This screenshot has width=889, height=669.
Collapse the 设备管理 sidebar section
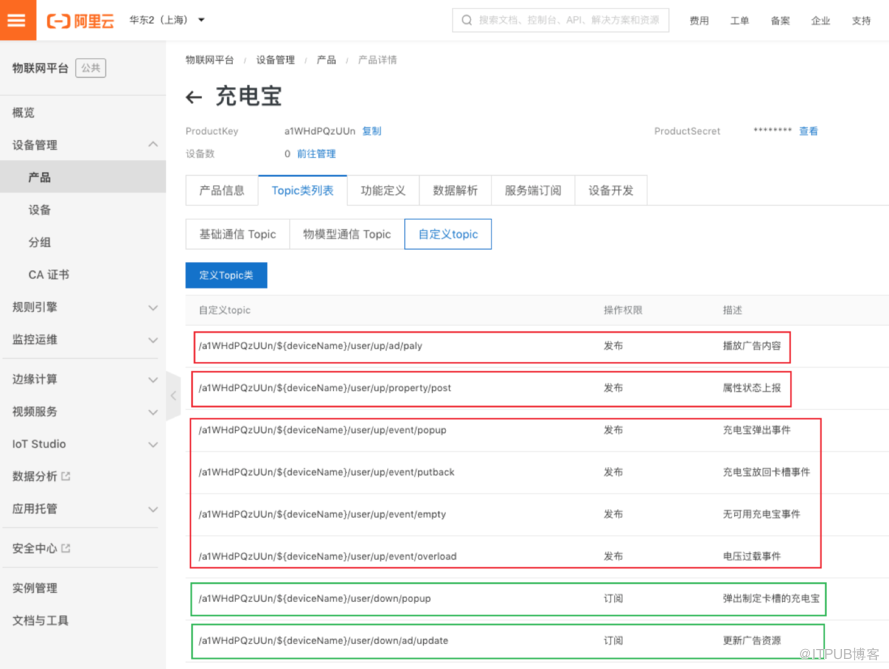coord(153,145)
